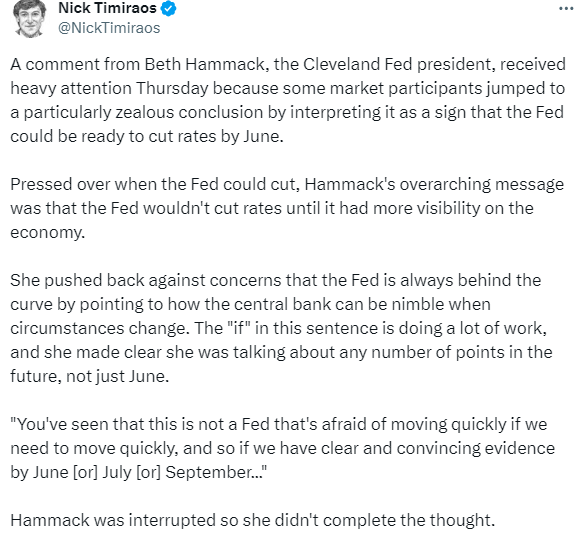Viewport: 582px width, 534px height.
Task: Click the line "by June [or] July [or] September..."
Action: pos(138,472)
